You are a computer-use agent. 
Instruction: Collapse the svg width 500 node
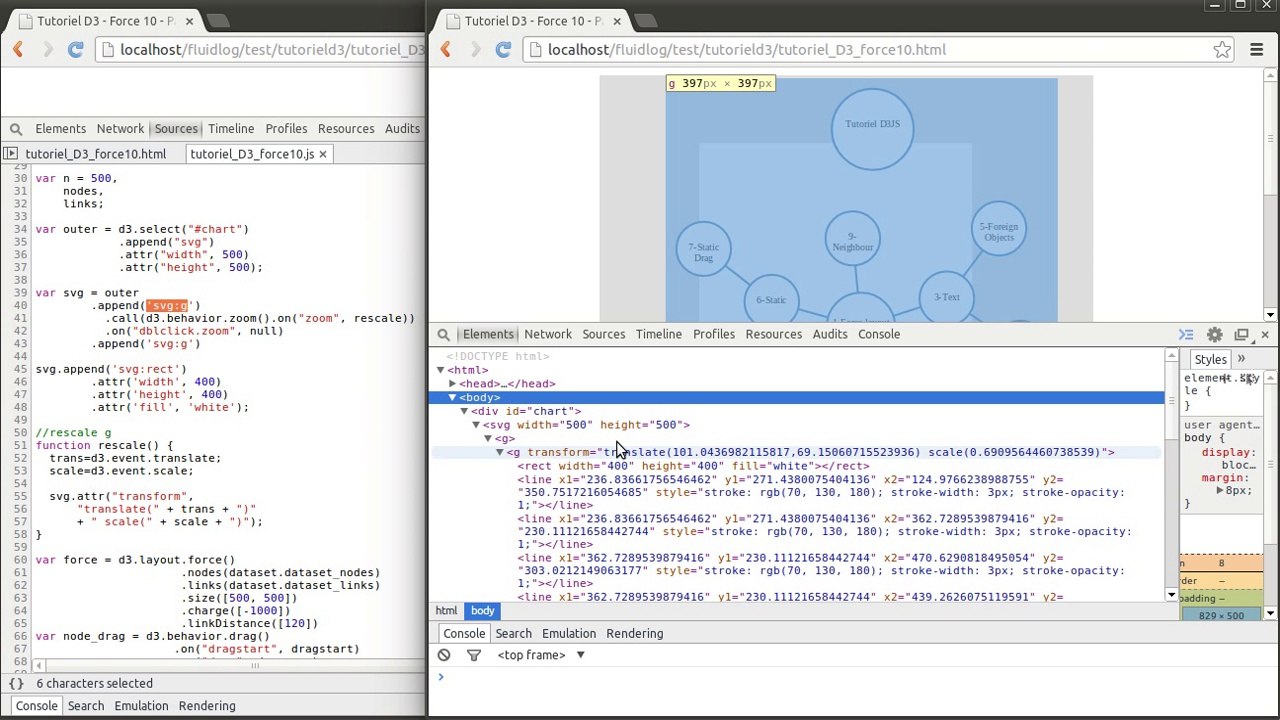[476, 425]
